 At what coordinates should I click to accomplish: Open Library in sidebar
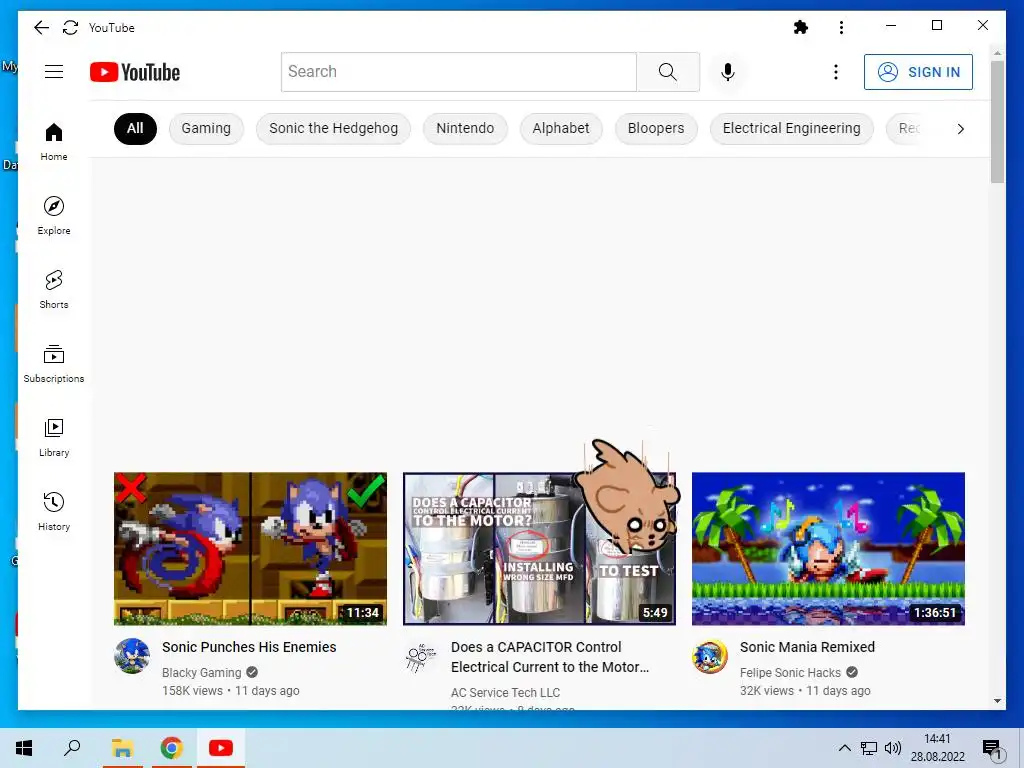point(54,438)
